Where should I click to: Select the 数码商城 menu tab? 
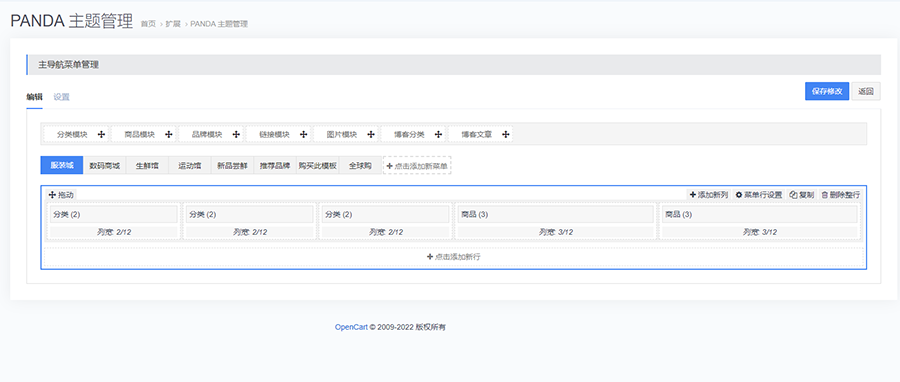(x=104, y=165)
